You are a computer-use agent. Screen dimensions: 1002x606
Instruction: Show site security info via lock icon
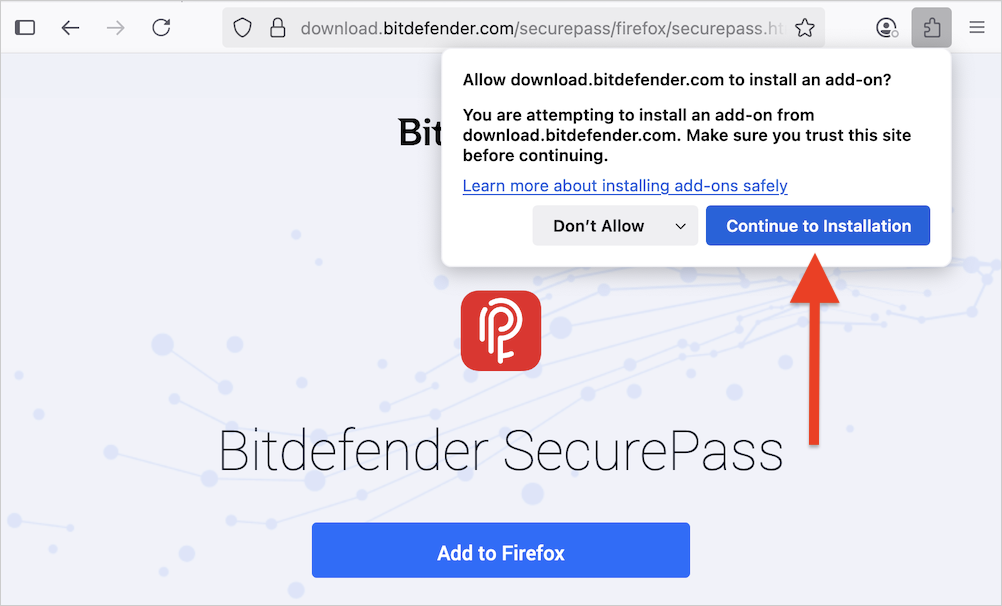tap(278, 28)
